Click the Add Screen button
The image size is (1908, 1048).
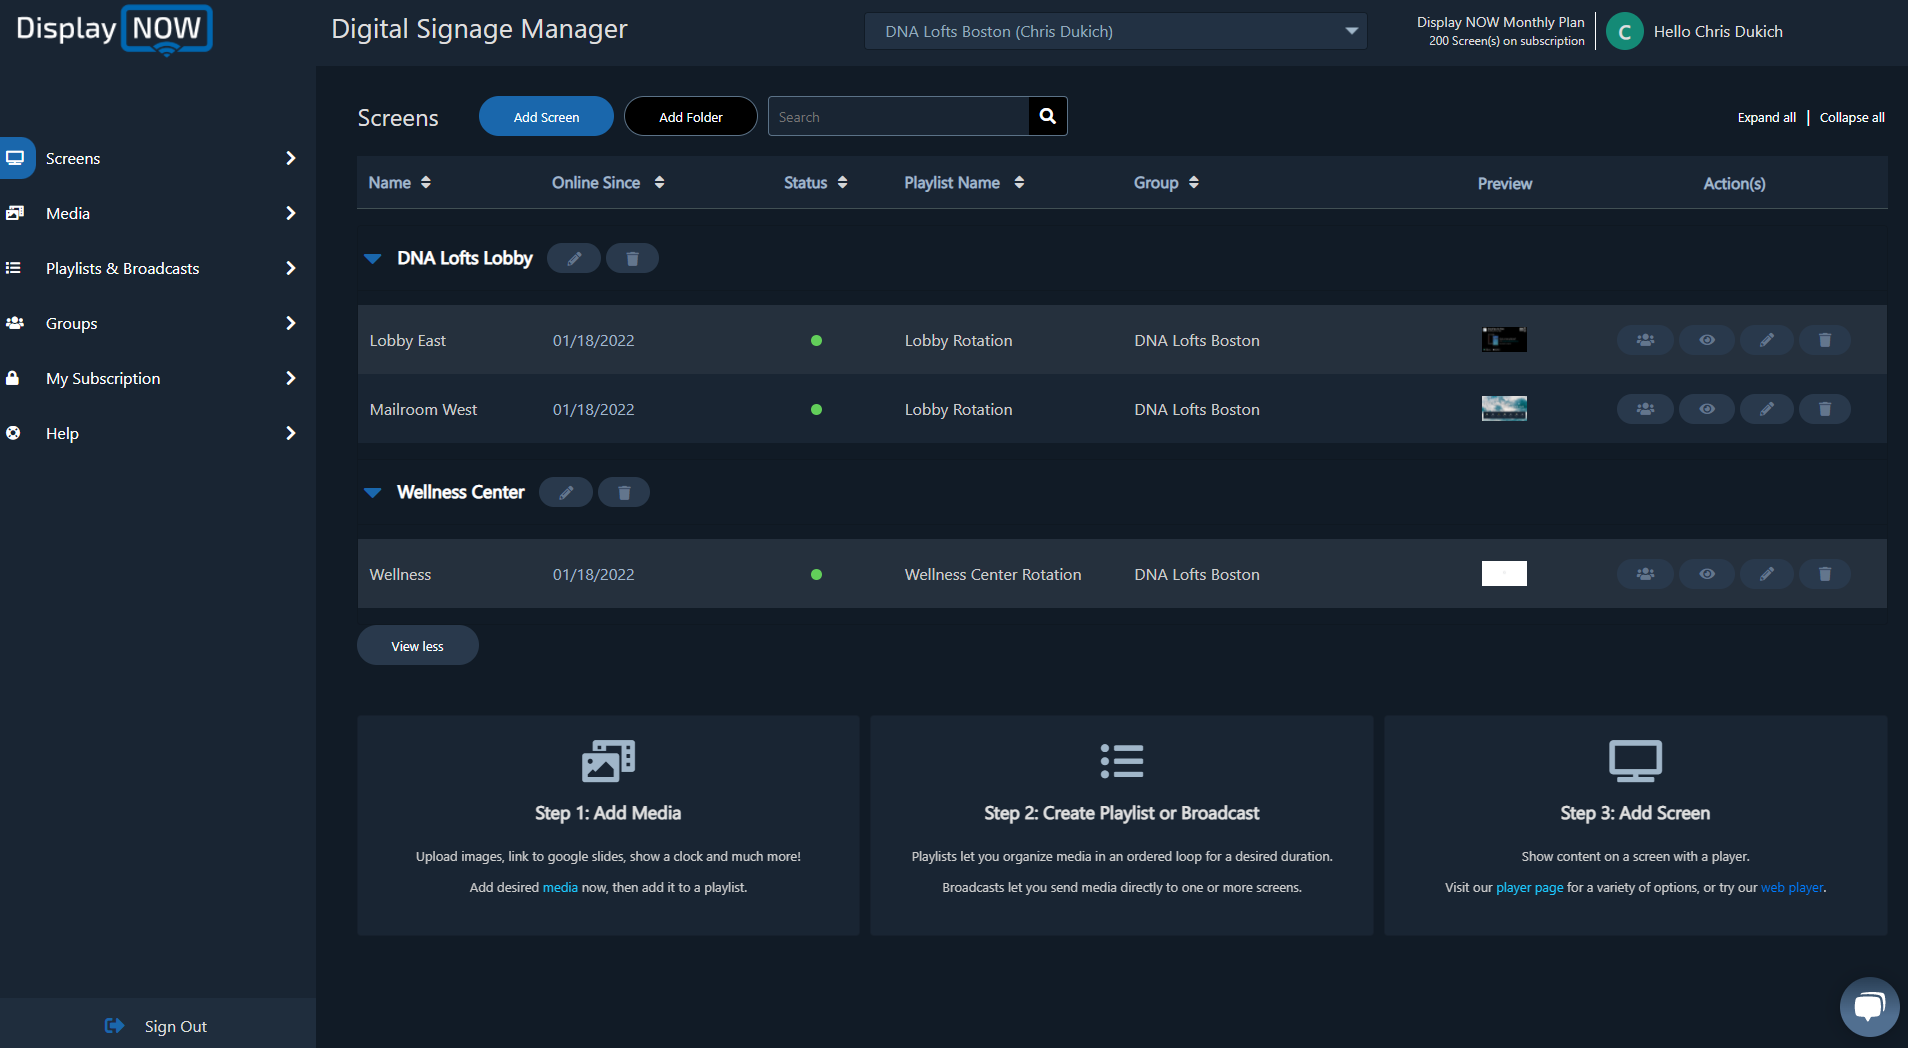pos(546,116)
